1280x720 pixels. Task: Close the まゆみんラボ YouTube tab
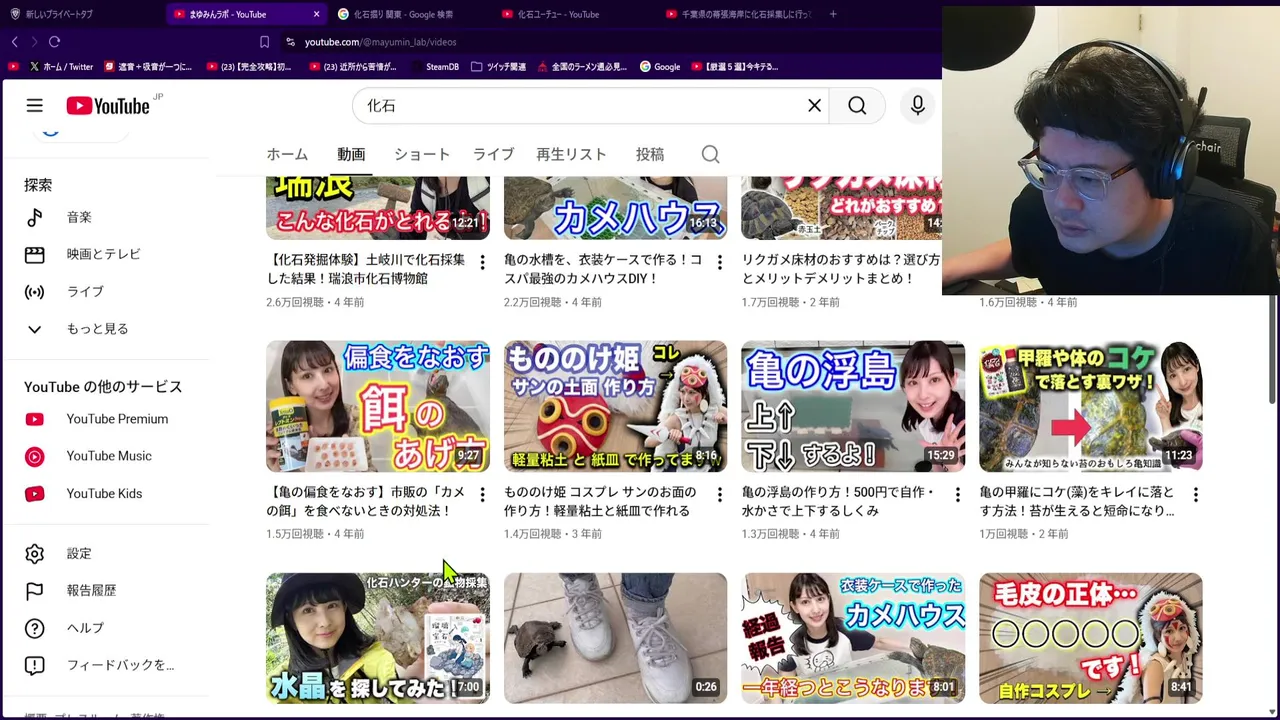[316, 14]
